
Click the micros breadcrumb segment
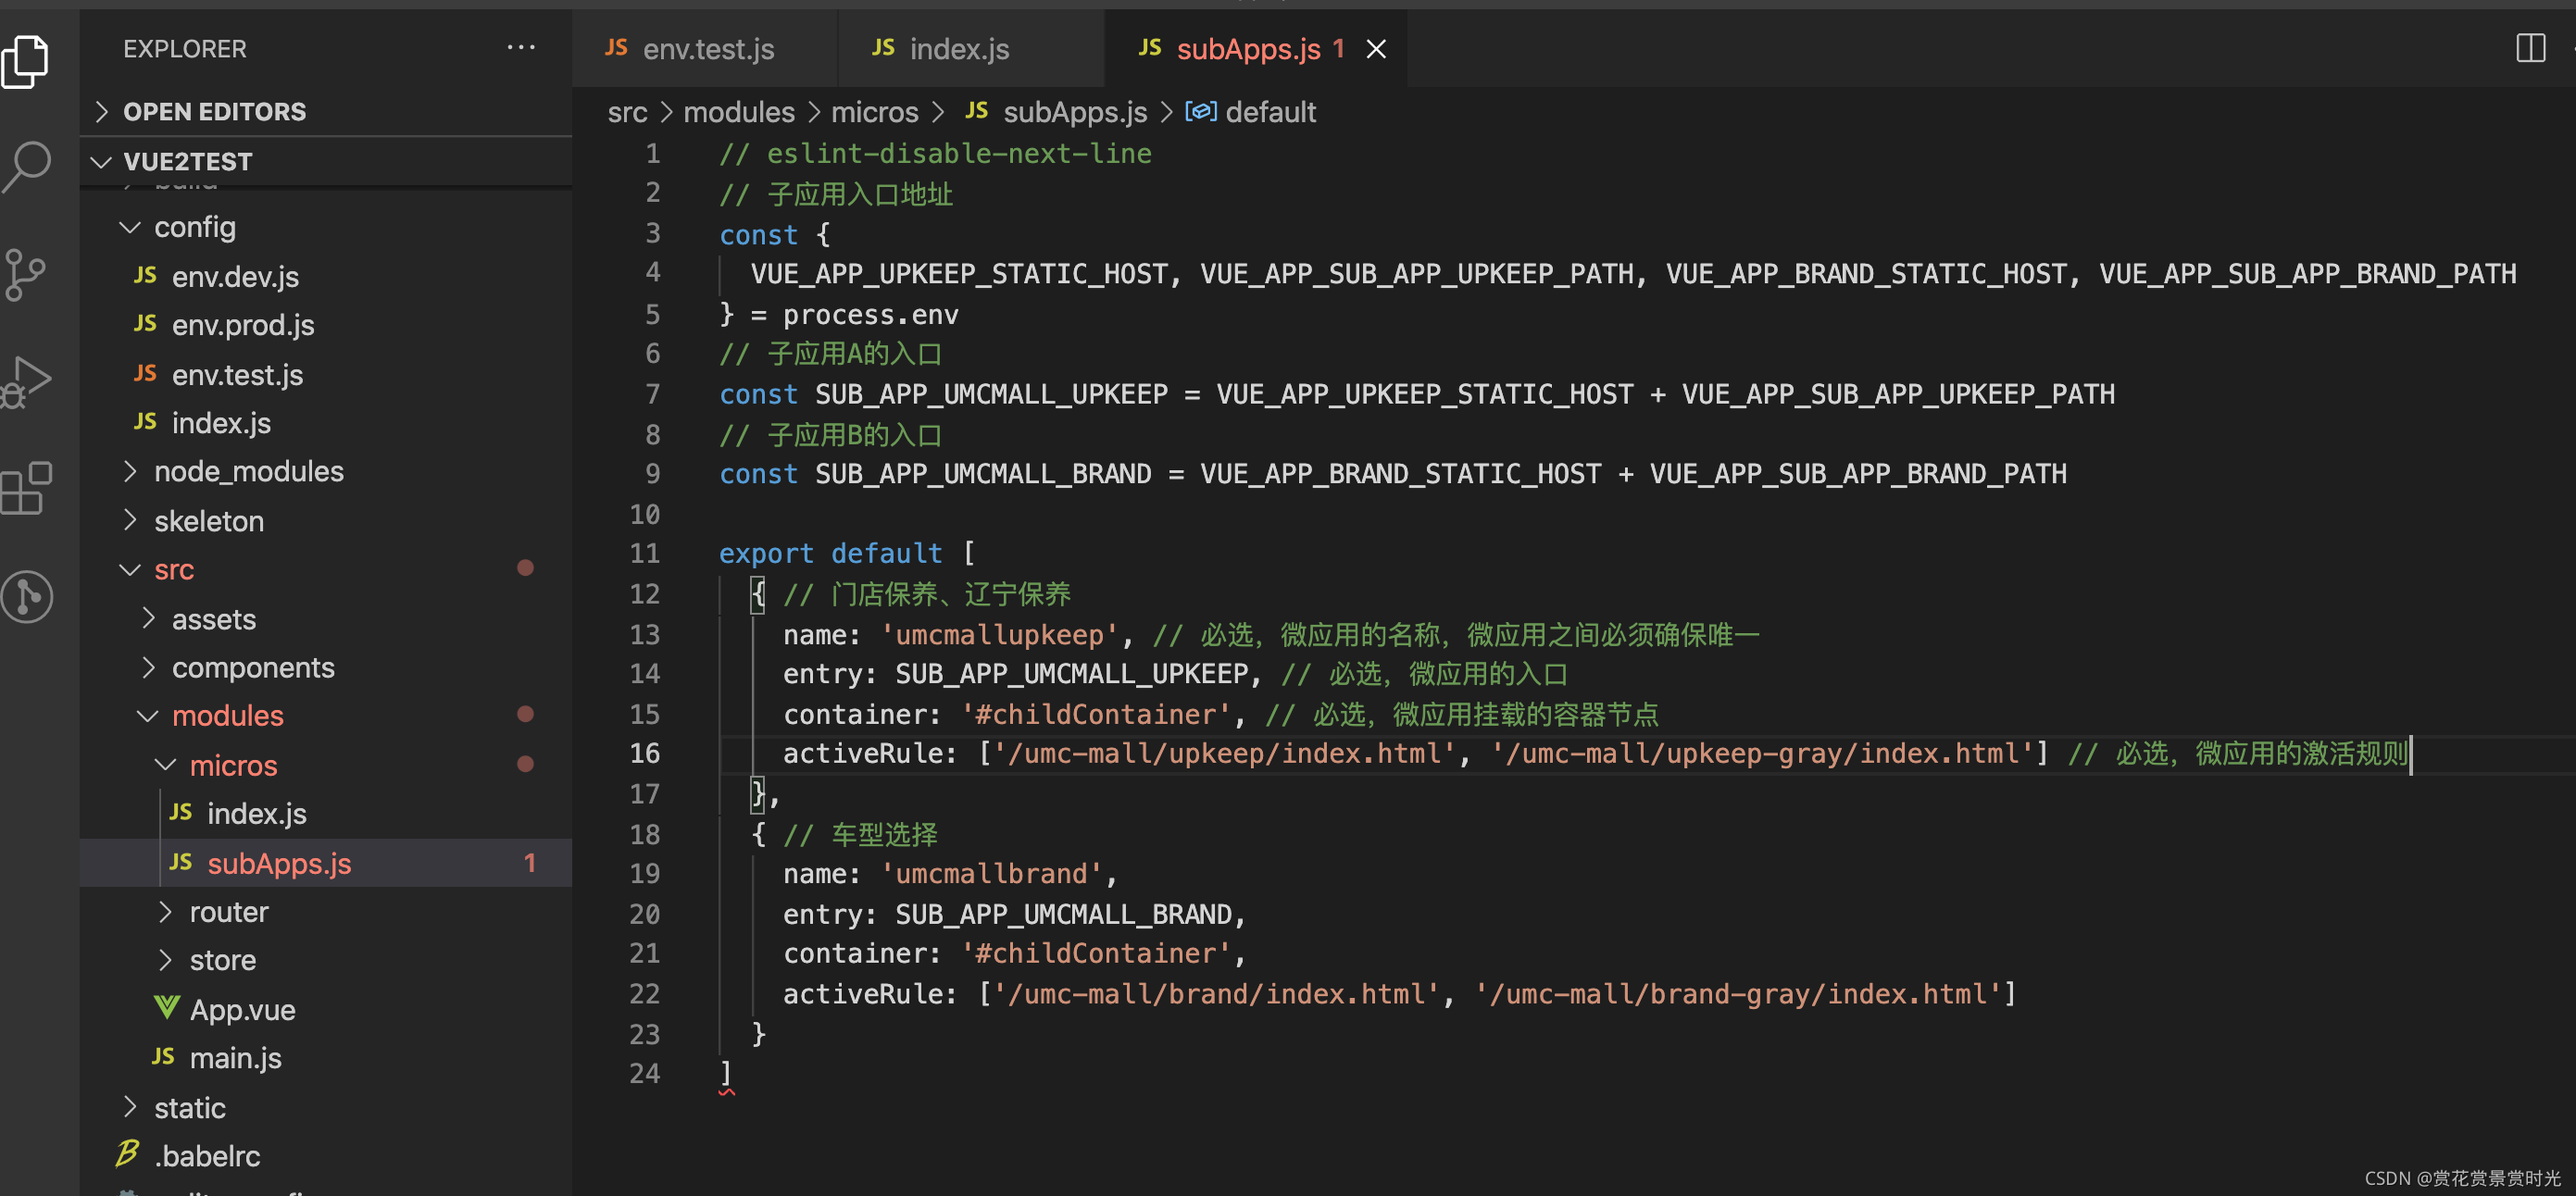click(874, 112)
